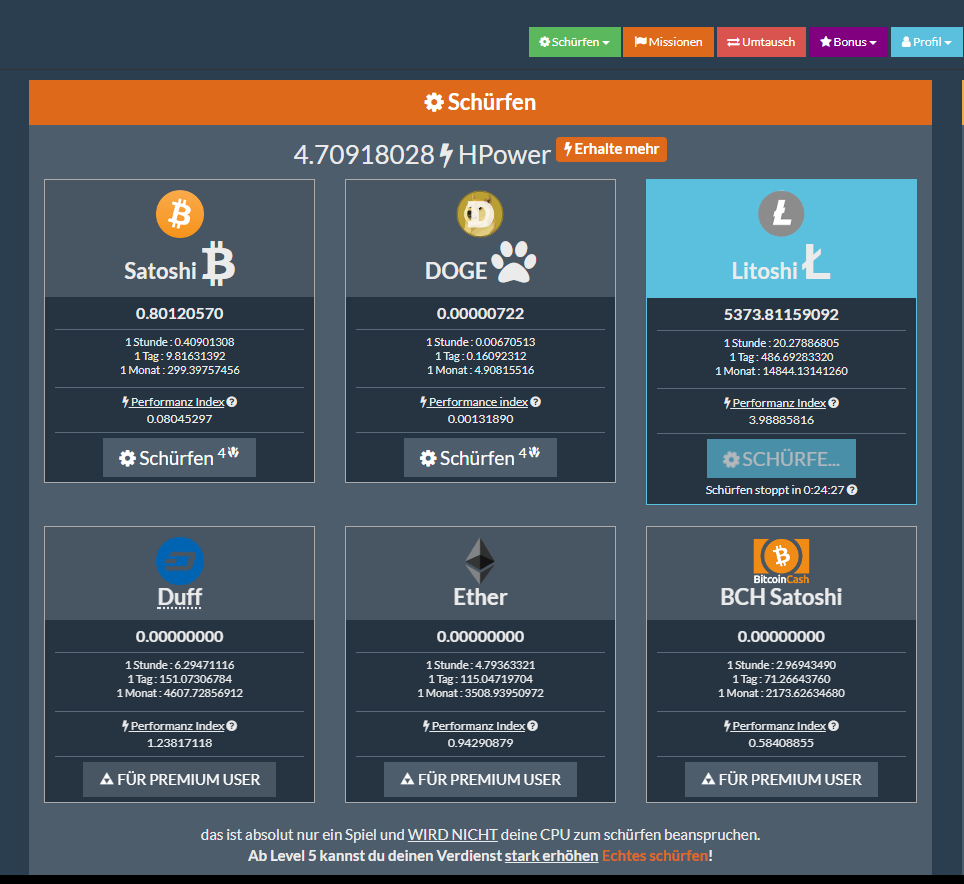
Task: Click the 4.70918028 HPower value
Action: coord(364,155)
